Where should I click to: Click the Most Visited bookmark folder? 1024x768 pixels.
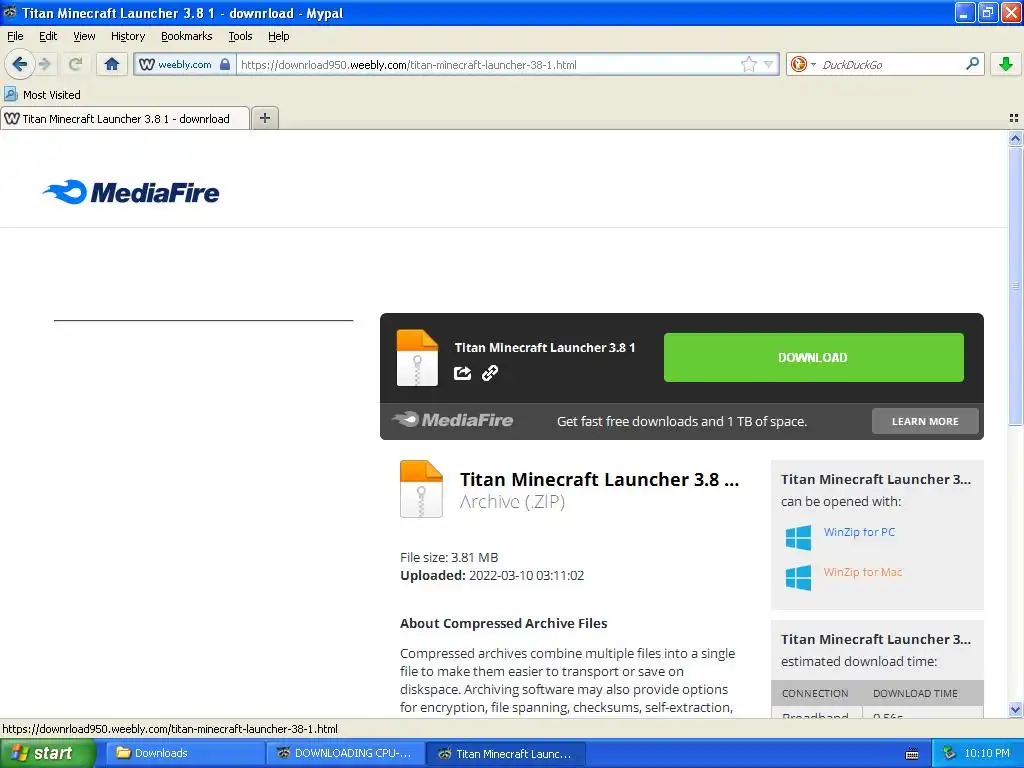[43, 95]
